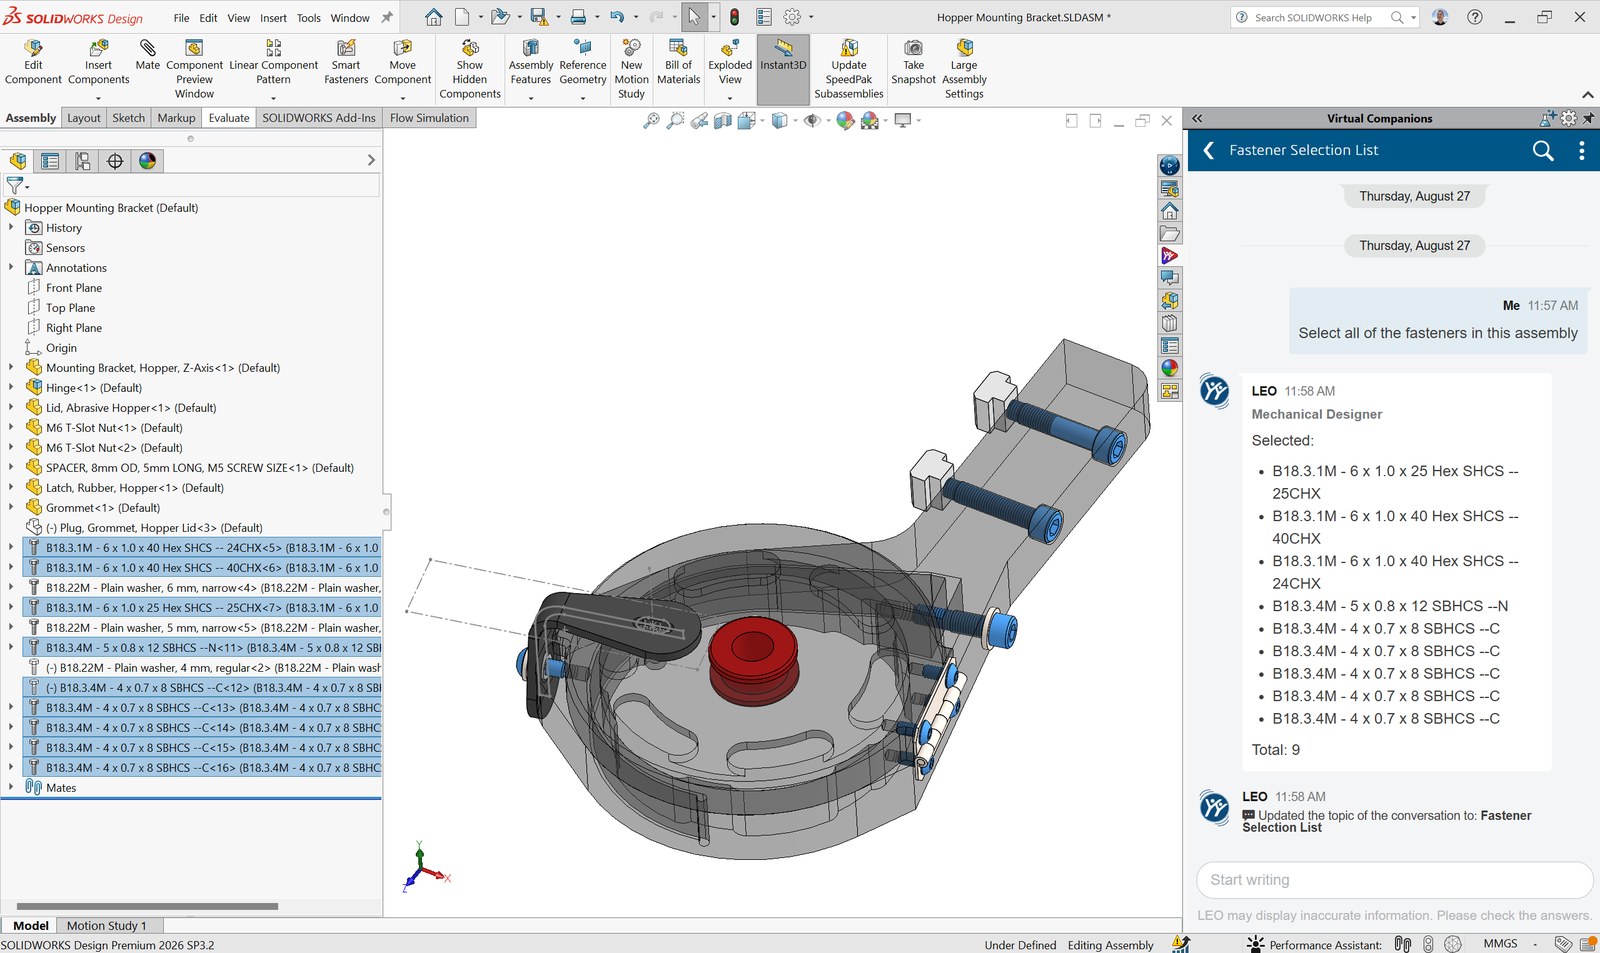
Task: Click the Edit Component tool
Action: tap(33, 63)
